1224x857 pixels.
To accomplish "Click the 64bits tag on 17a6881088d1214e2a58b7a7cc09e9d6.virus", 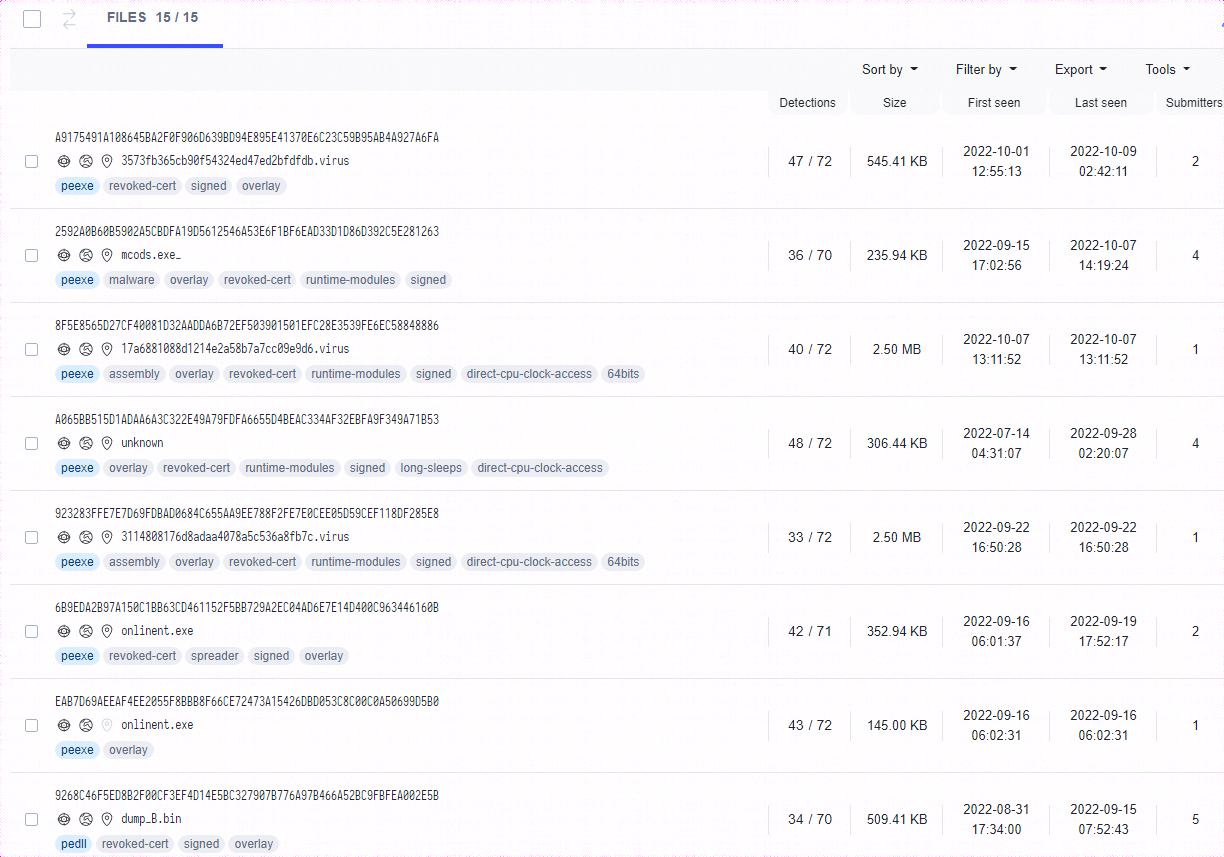I will click(x=623, y=374).
